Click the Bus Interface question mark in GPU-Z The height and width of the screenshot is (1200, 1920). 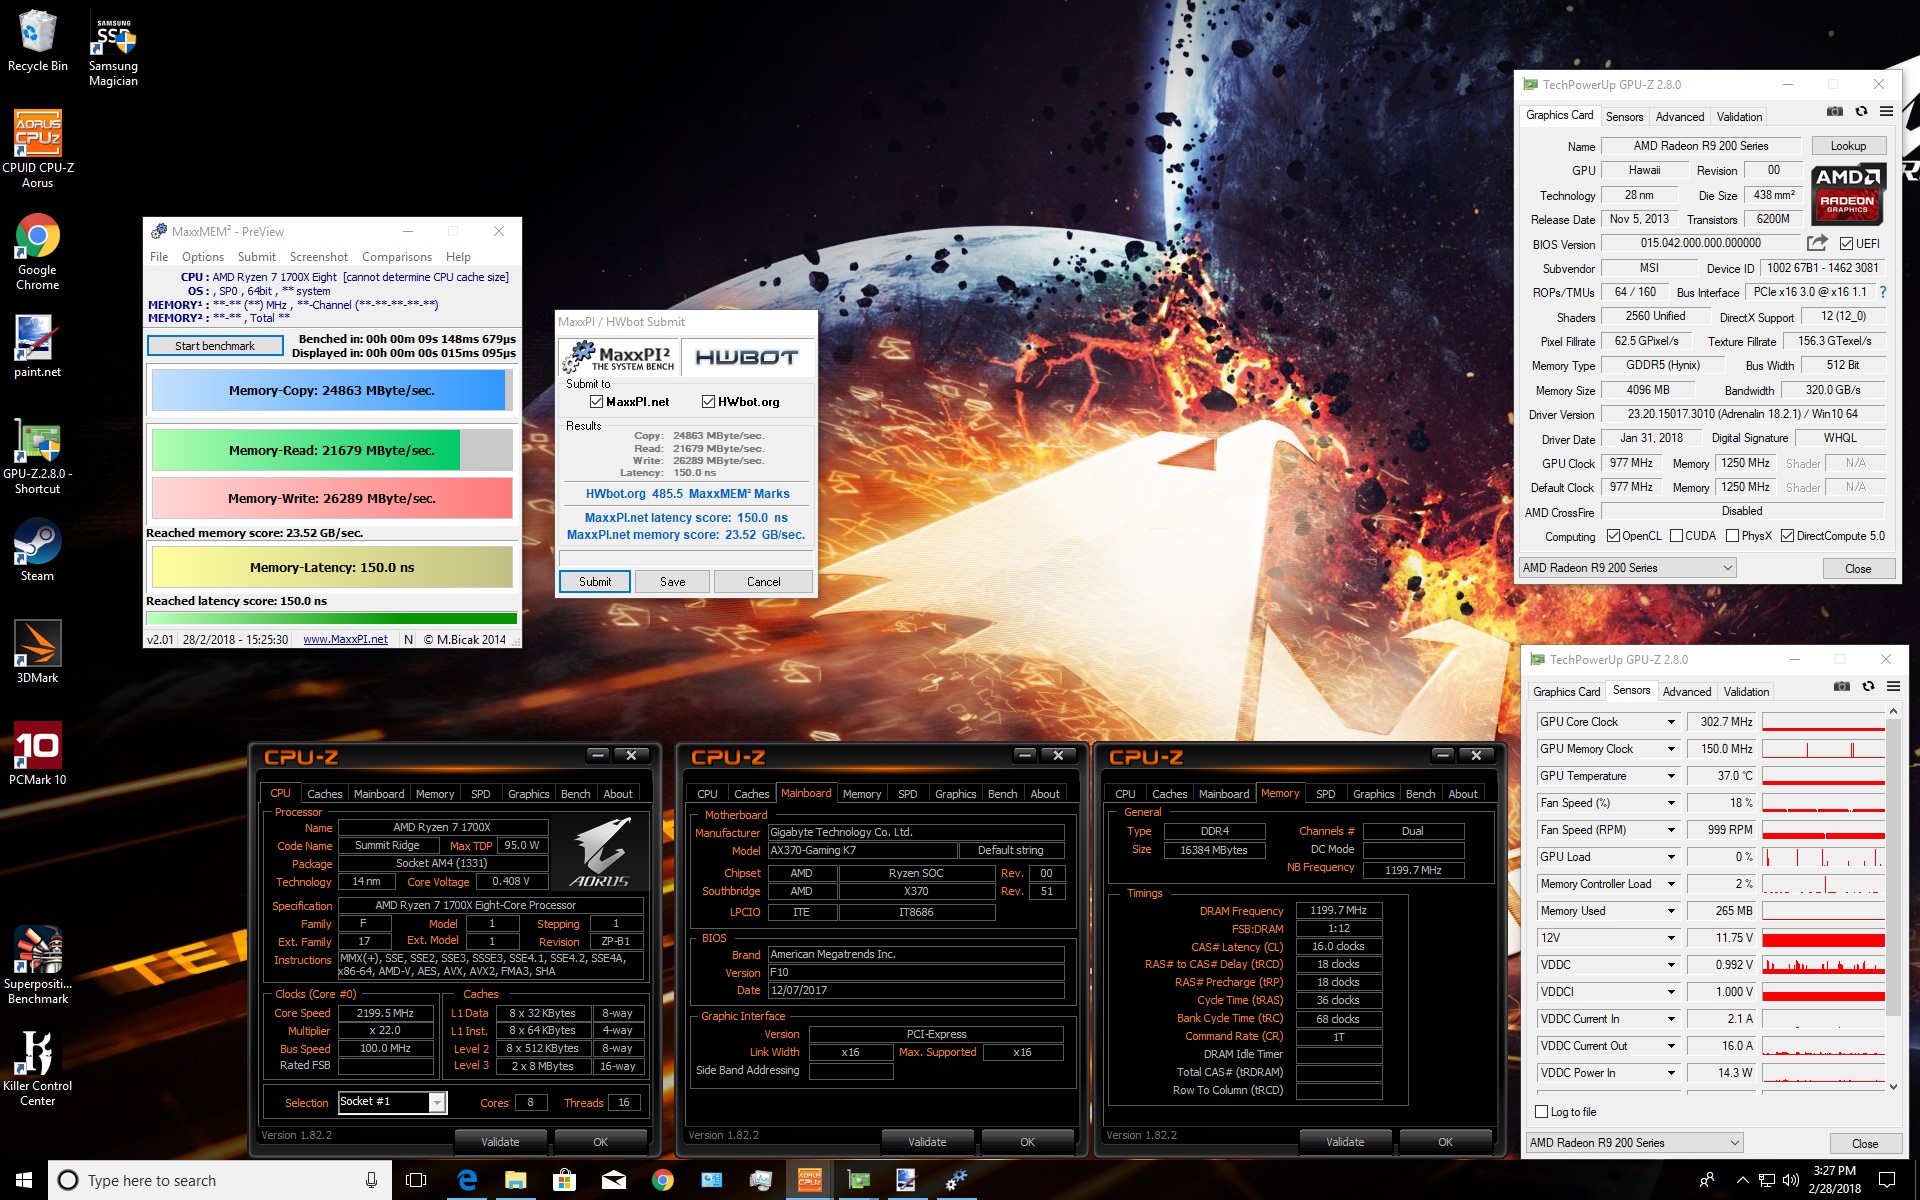tap(1883, 292)
